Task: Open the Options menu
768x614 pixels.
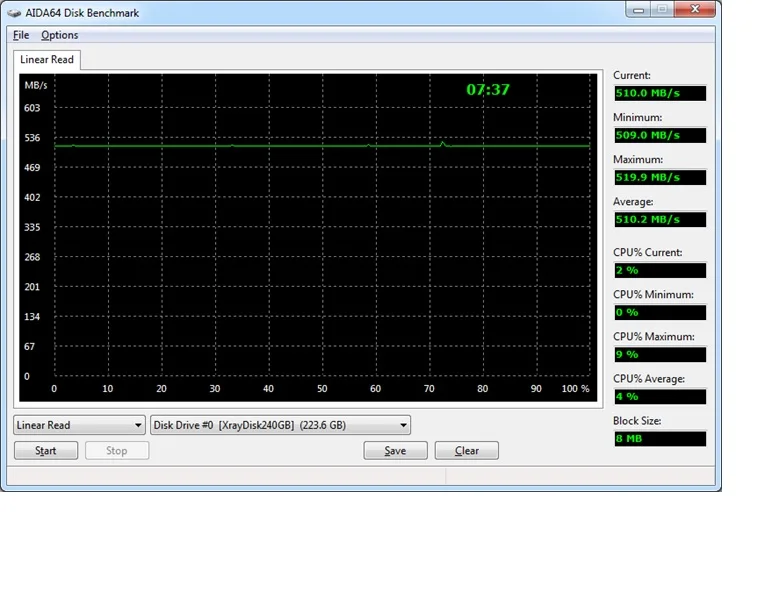Action: [59, 35]
